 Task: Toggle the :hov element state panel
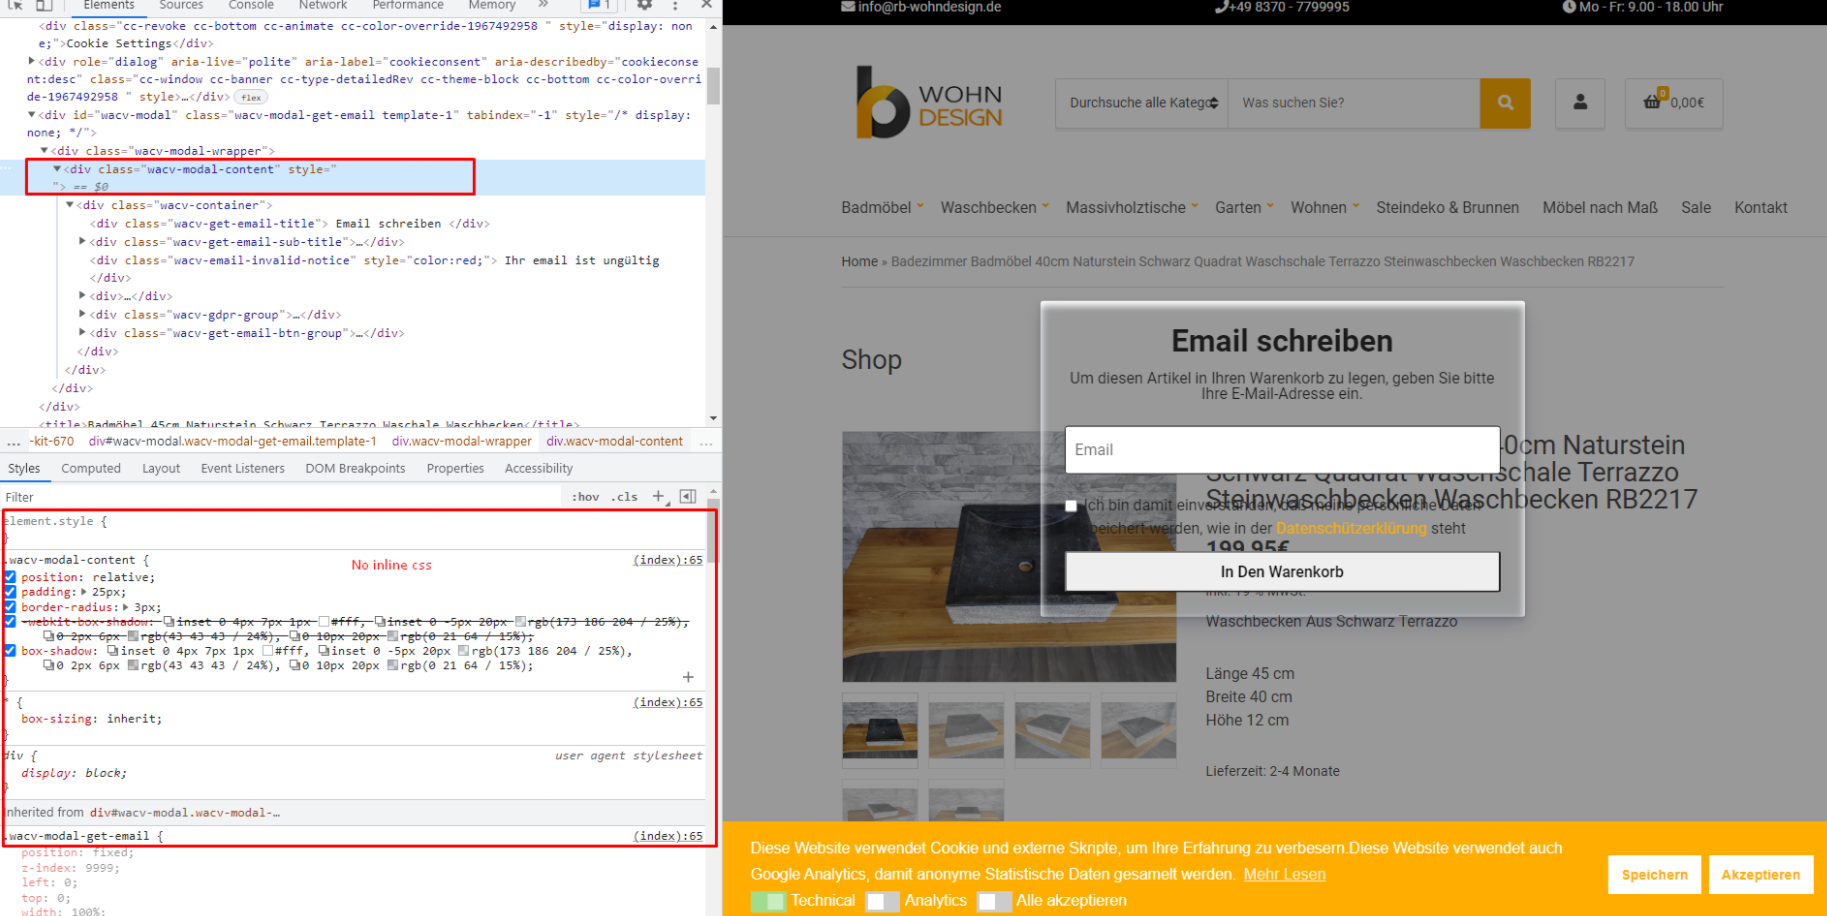tap(585, 497)
